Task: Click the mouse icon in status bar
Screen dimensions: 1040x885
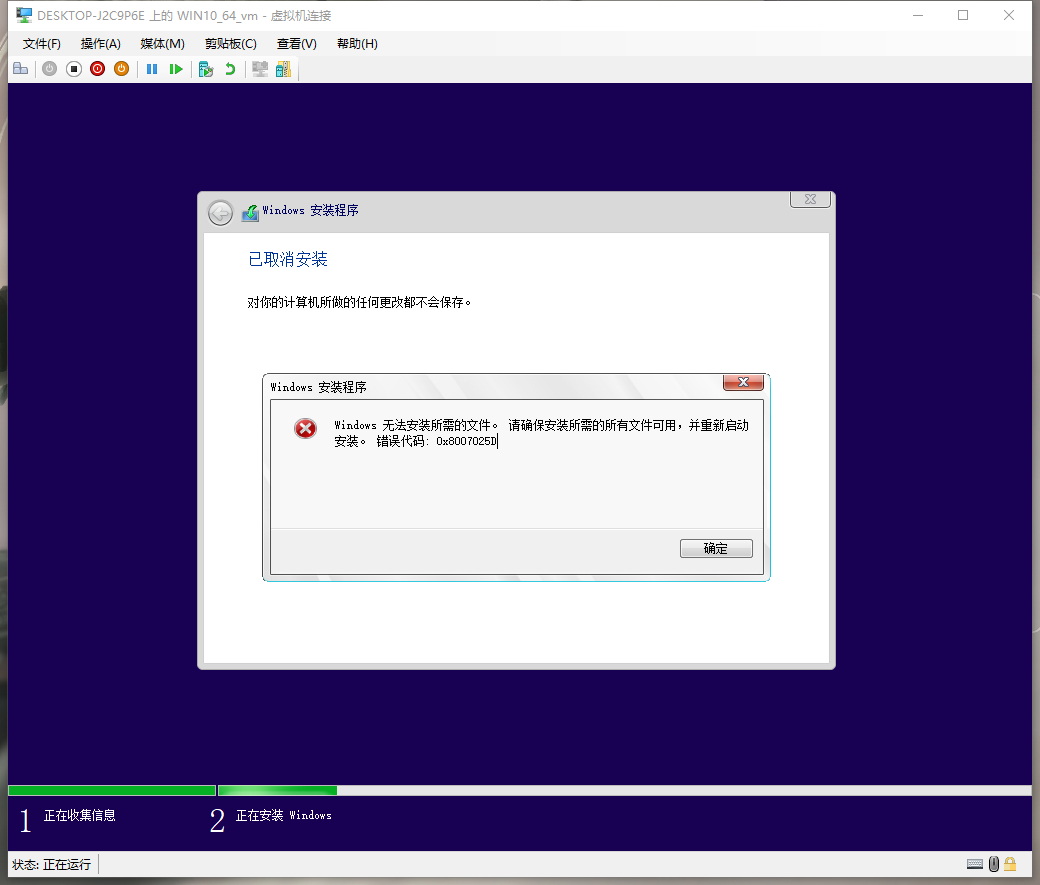Action: click(994, 864)
